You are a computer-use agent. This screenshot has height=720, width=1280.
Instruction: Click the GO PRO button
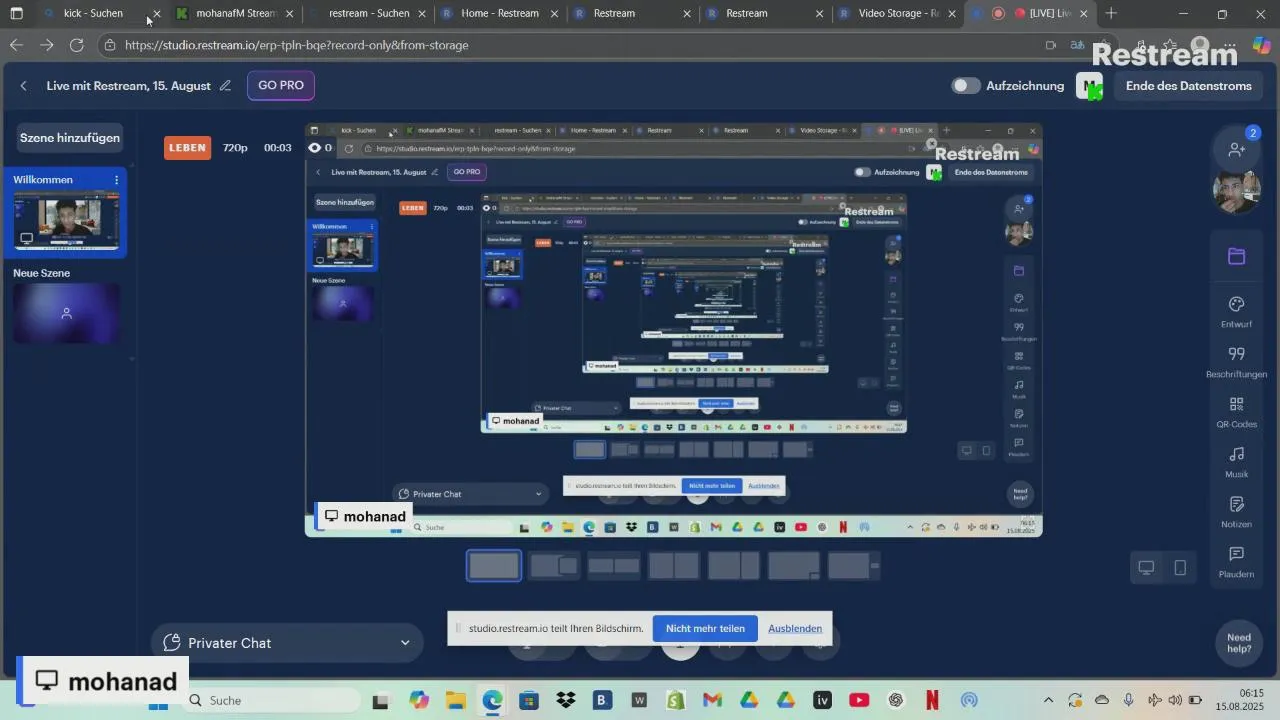point(281,86)
